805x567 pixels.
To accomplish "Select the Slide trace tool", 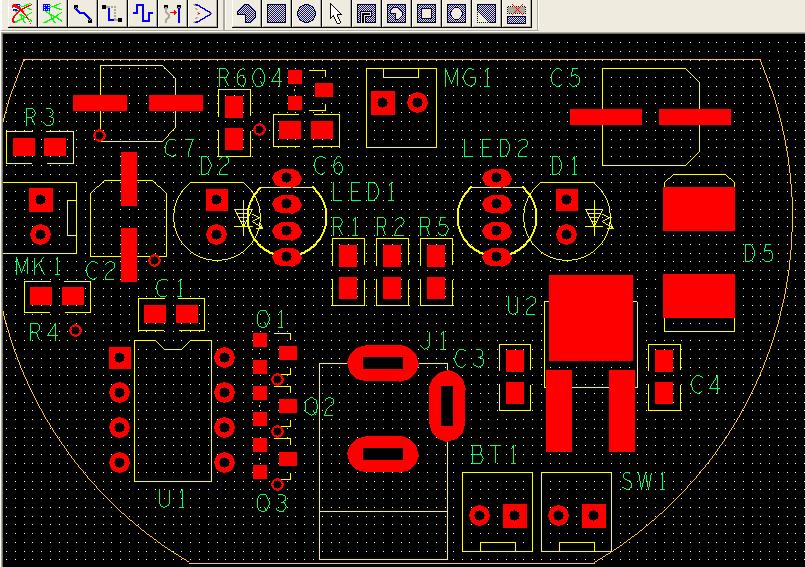I will (x=112, y=12).
